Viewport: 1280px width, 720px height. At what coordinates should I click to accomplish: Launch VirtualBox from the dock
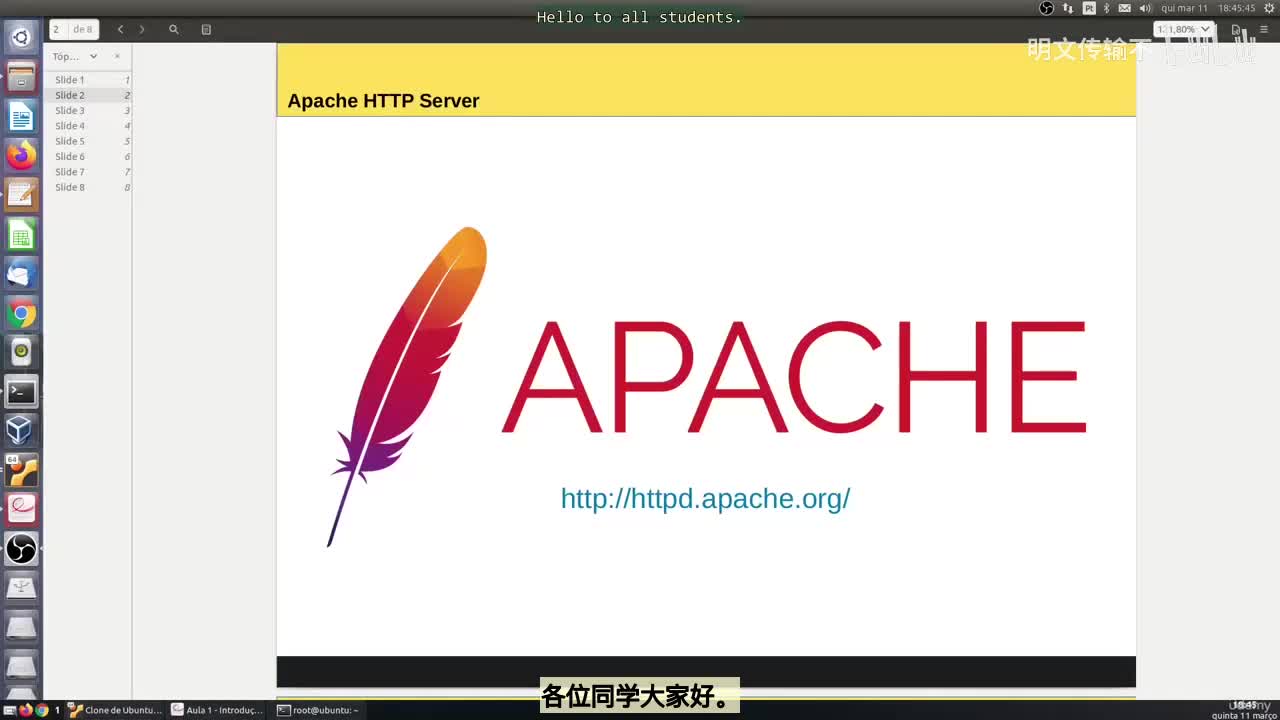21,430
